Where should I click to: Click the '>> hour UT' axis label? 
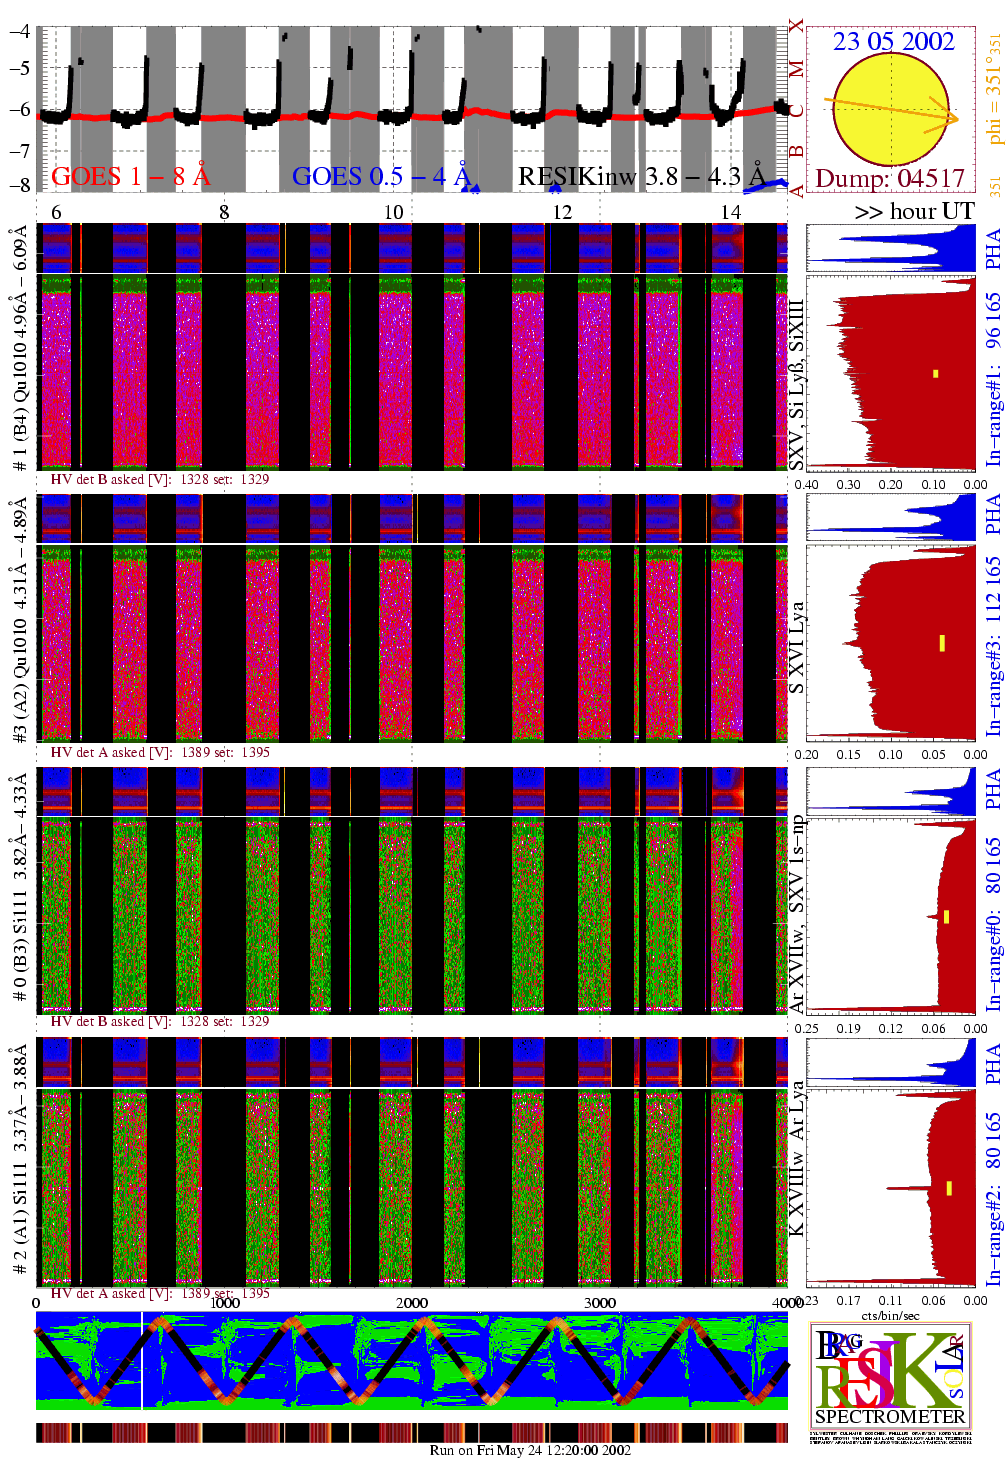pyautogui.click(x=914, y=211)
